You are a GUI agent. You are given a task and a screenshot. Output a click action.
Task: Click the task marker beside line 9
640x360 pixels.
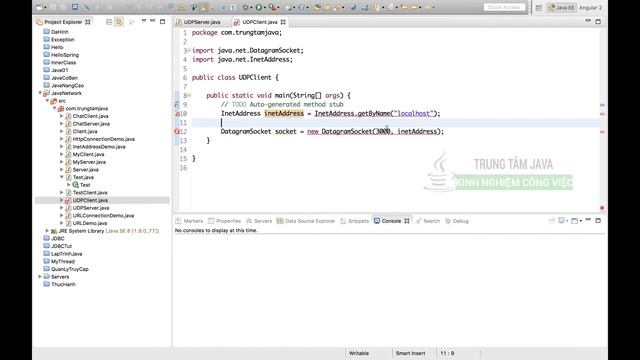pyautogui.click(x=177, y=104)
